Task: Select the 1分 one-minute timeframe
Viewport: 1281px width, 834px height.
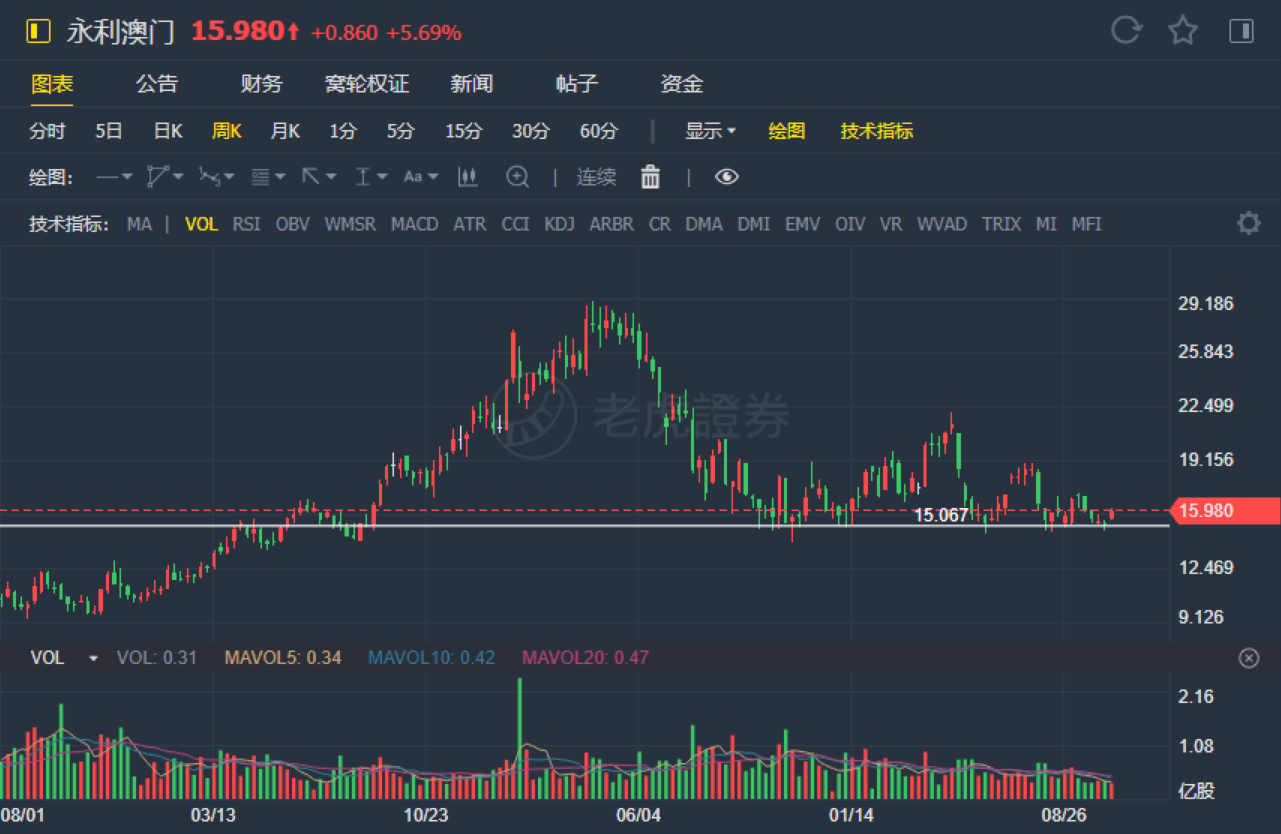Action: (343, 131)
